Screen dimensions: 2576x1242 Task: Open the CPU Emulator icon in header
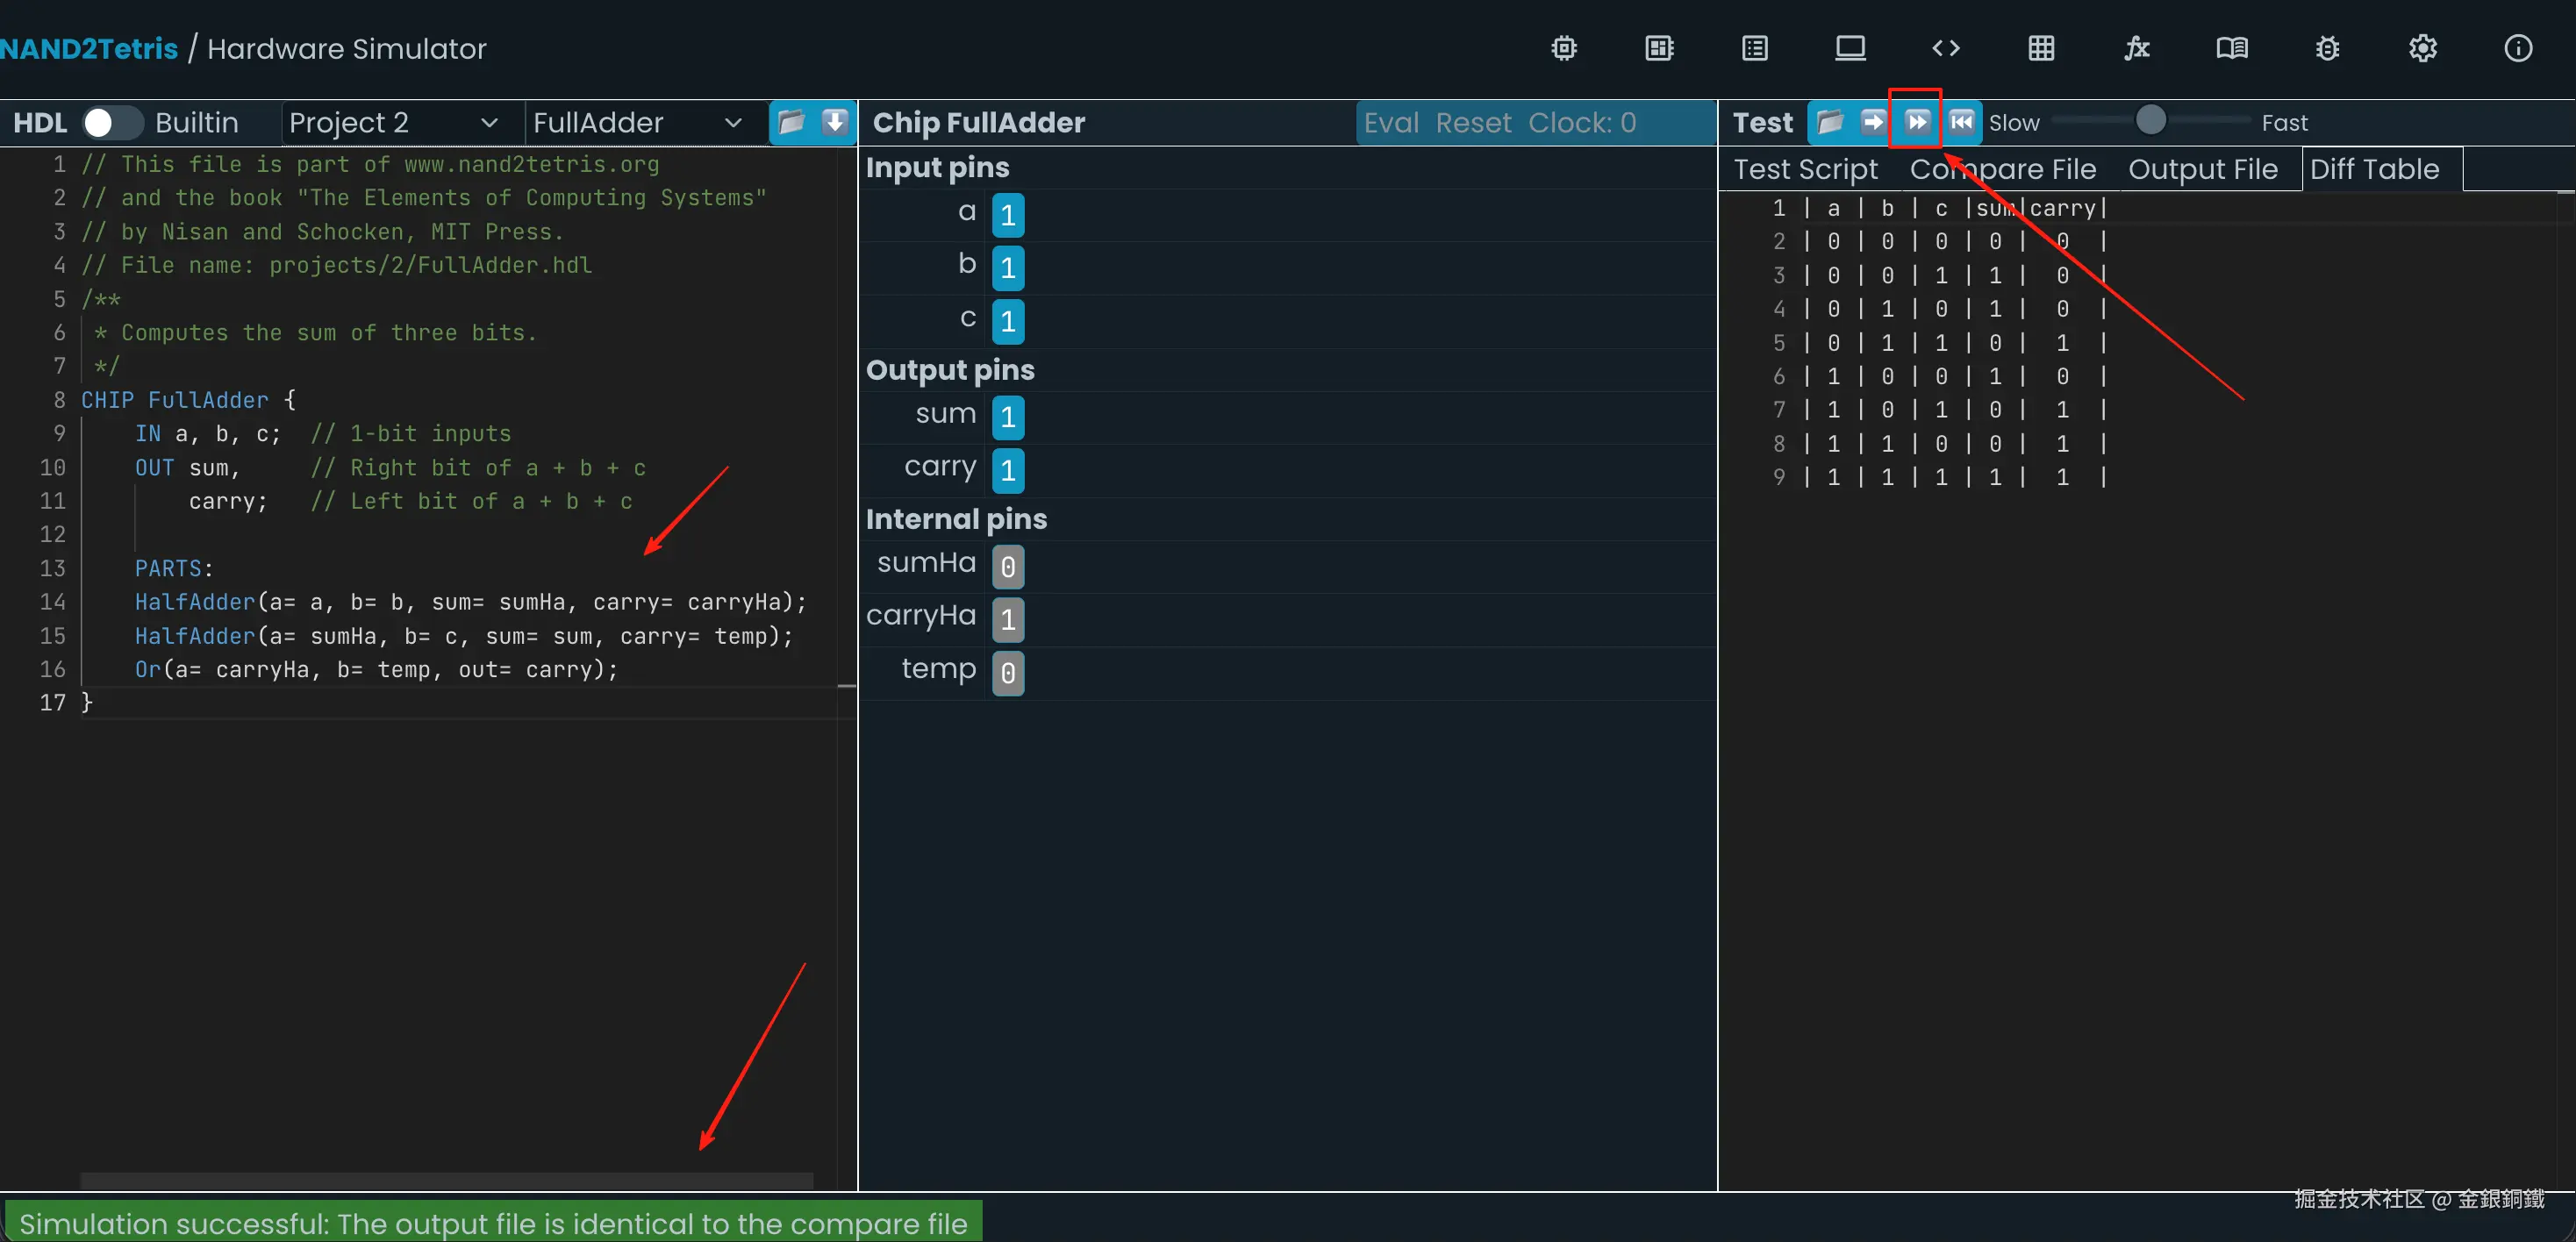[x=1659, y=48]
